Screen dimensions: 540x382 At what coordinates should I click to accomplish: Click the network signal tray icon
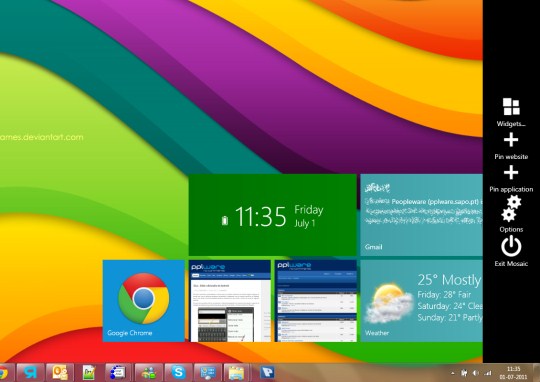(x=488, y=373)
